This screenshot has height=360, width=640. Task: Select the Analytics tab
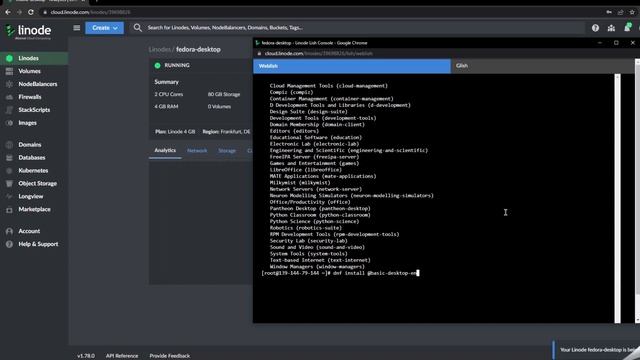point(165,150)
